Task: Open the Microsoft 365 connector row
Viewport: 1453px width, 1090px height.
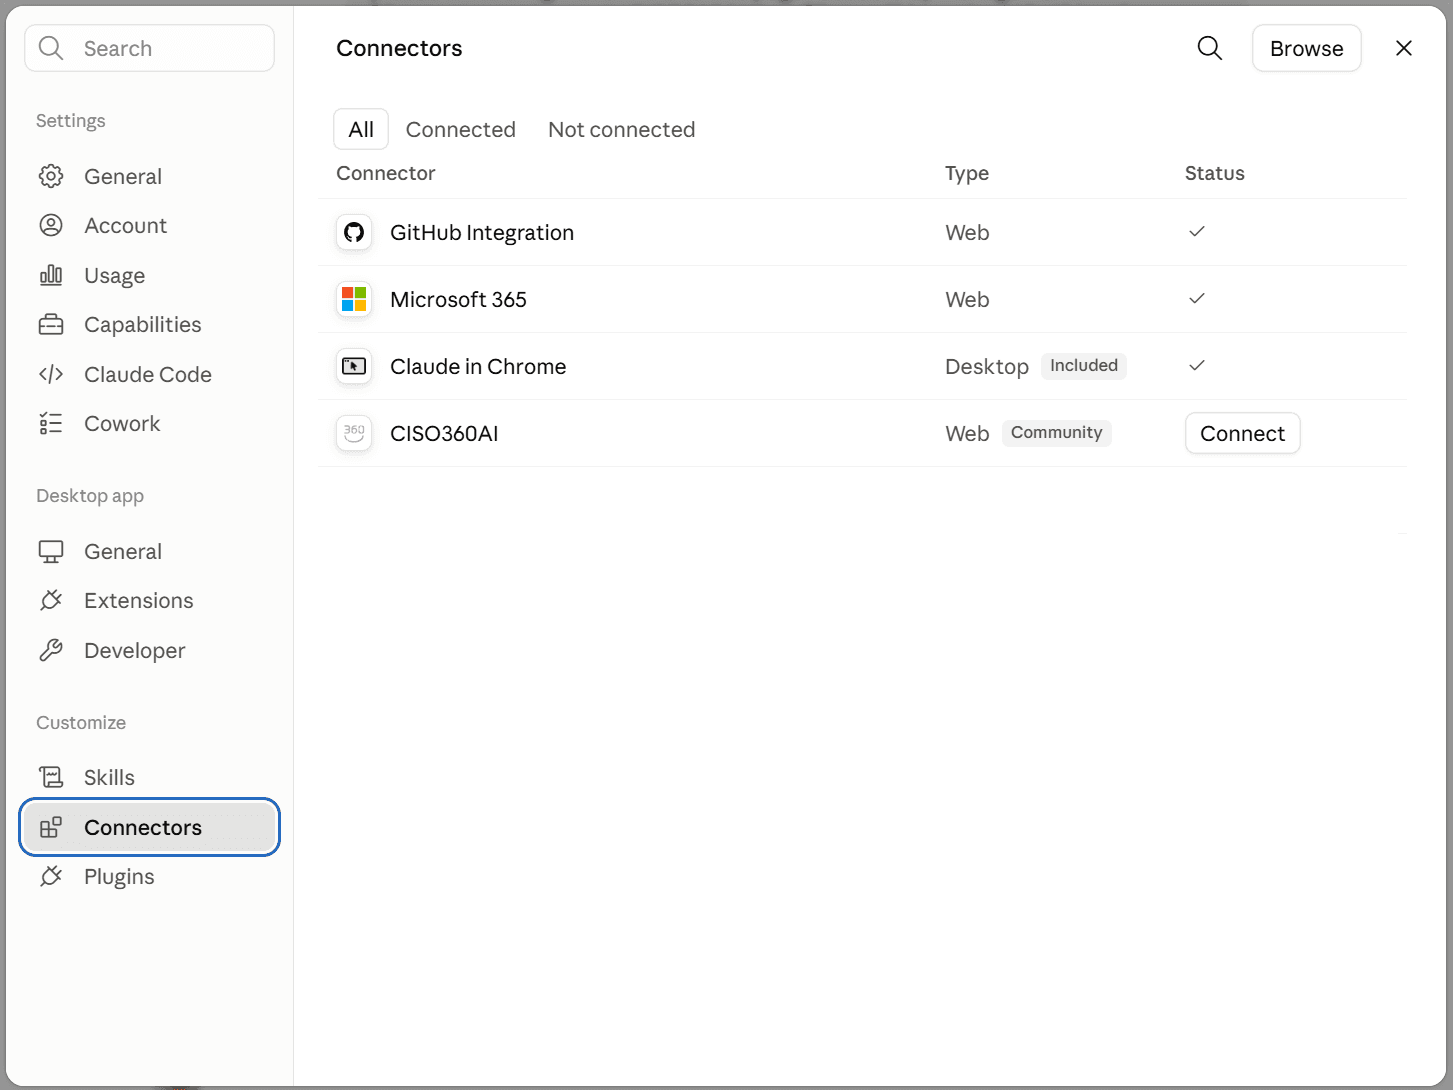Action: (863, 299)
